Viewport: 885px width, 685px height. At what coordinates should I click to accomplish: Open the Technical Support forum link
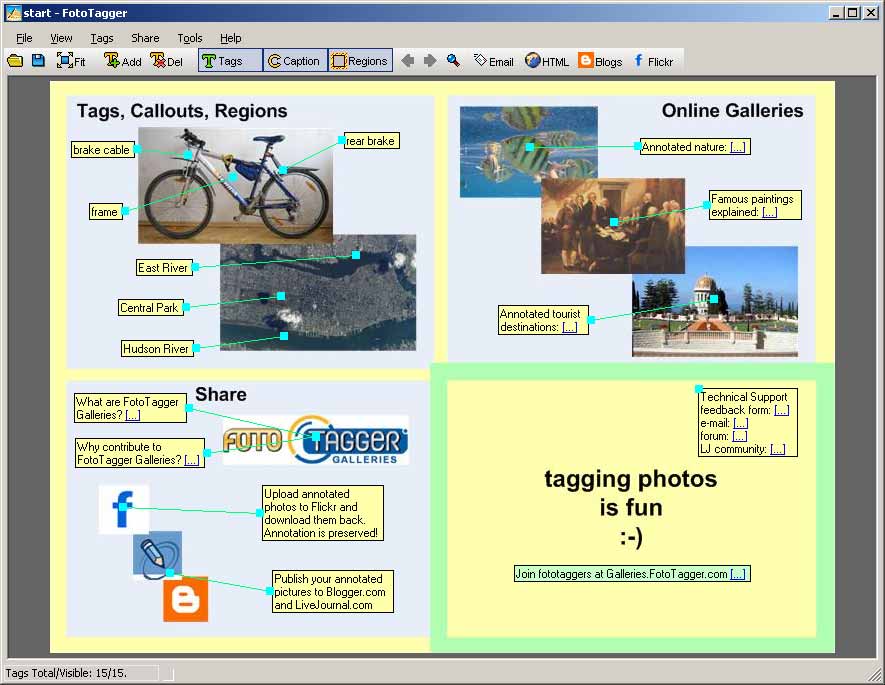coord(739,436)
